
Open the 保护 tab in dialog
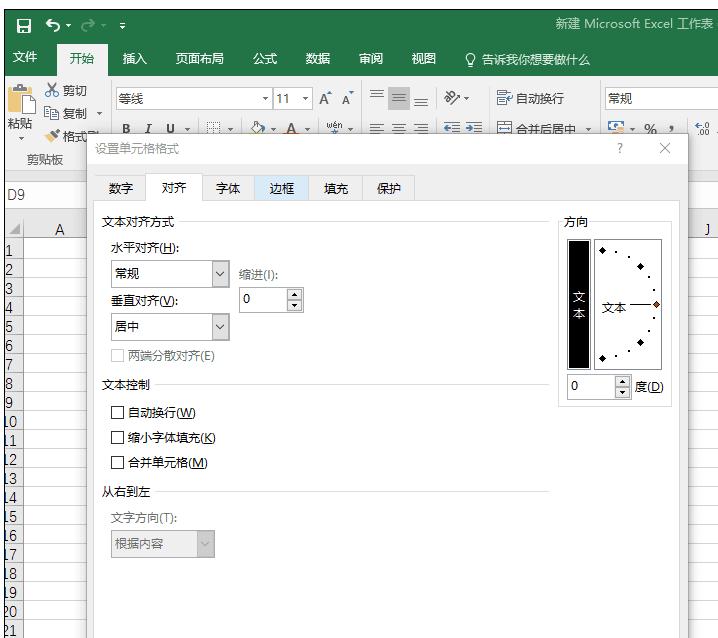pos(389,188)
